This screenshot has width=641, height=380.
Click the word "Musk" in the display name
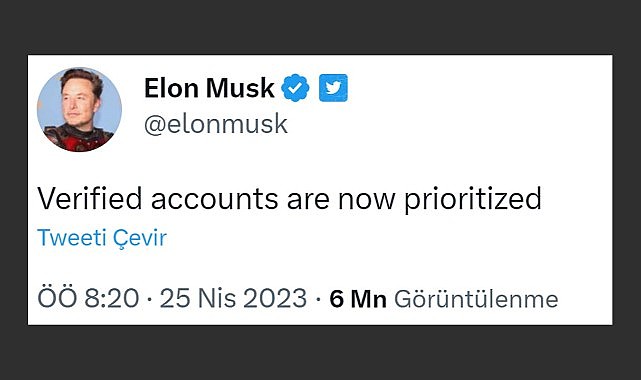[x=240, y=88]
